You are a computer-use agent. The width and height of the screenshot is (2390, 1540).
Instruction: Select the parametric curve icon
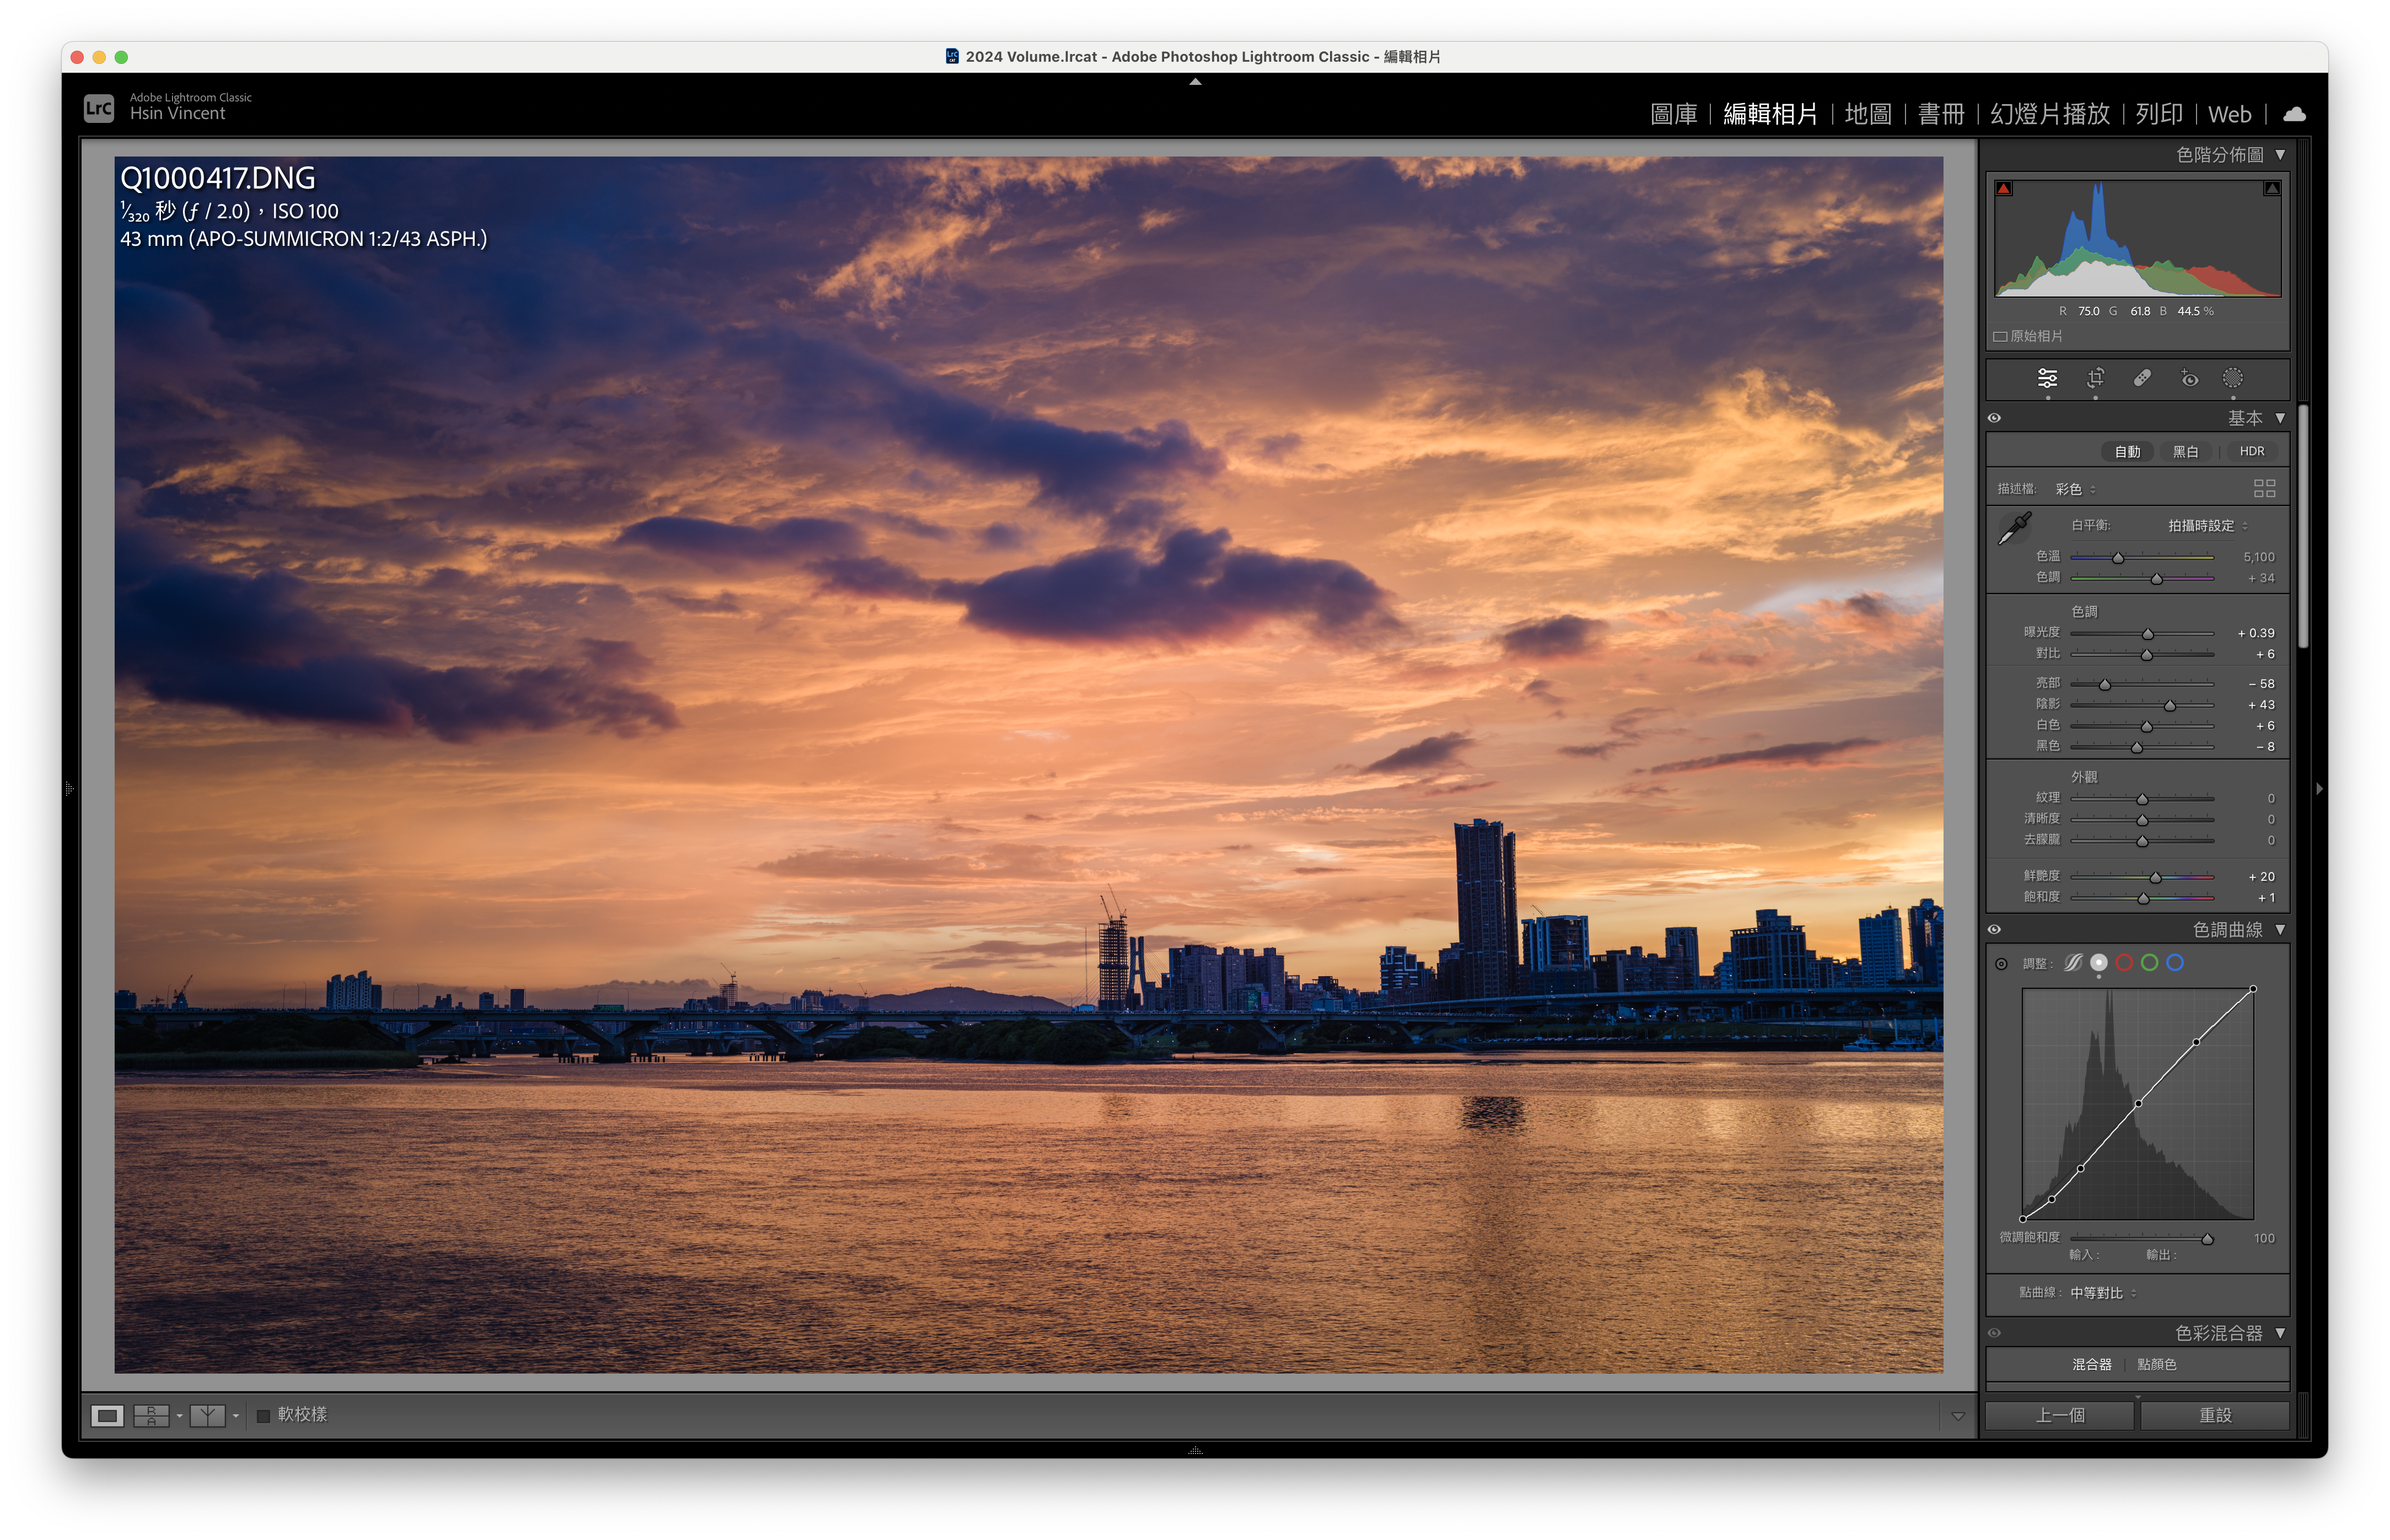[2073, 962]
